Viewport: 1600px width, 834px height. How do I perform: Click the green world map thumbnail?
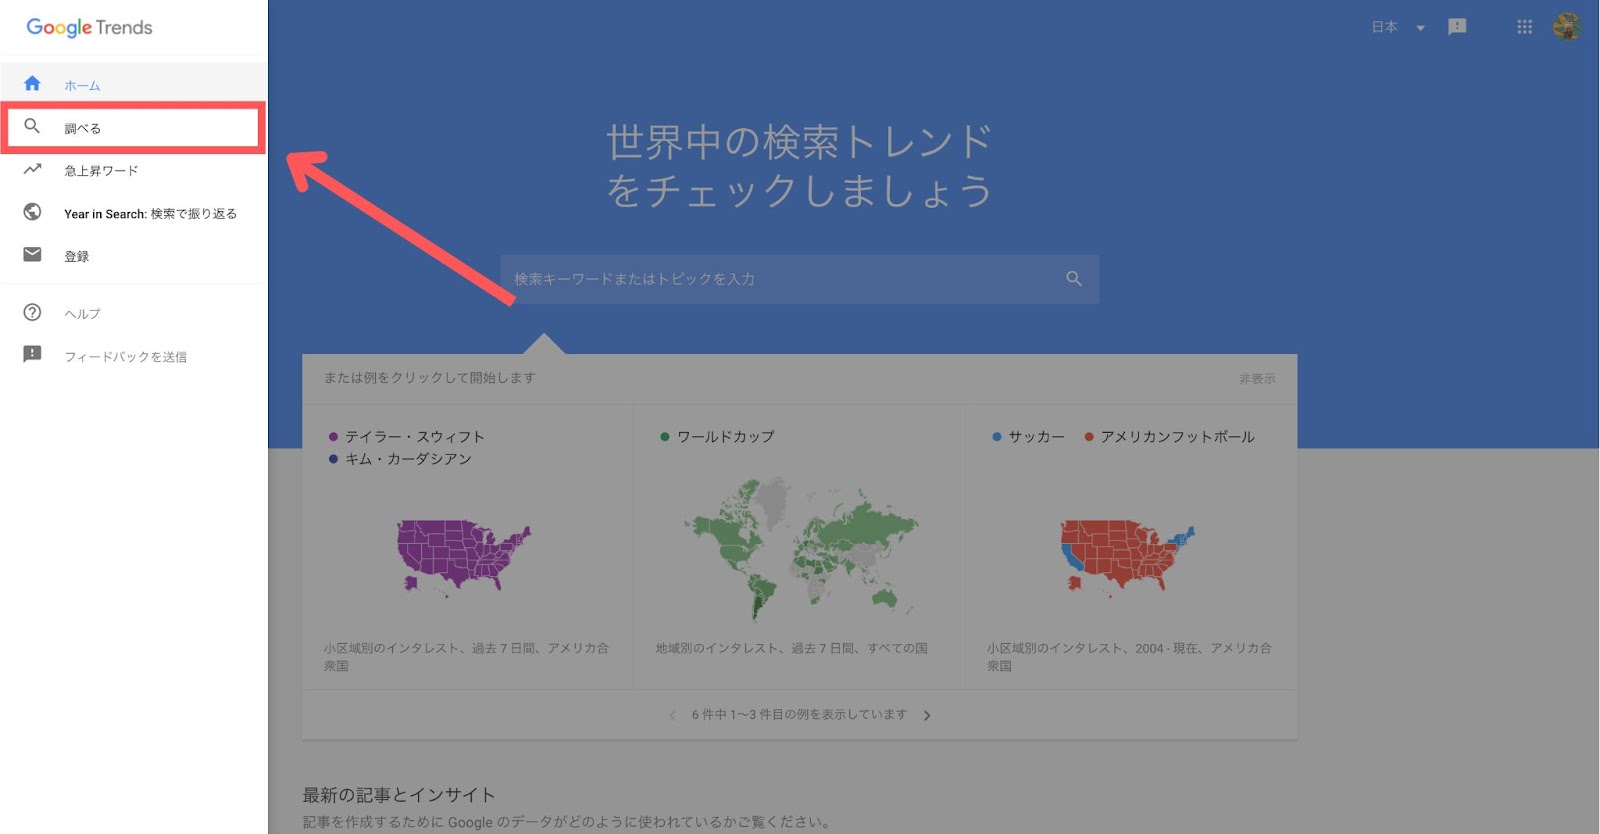coord(800,548)
